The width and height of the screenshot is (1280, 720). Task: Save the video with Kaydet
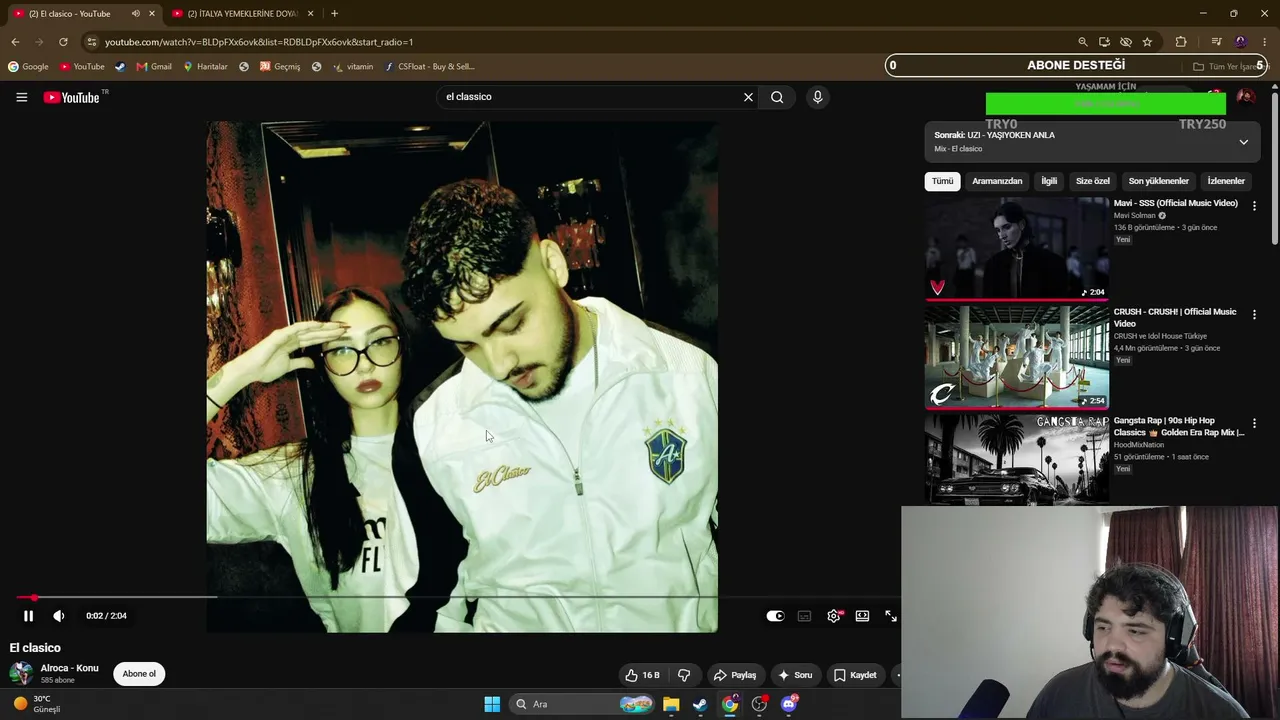coord(855,675)
